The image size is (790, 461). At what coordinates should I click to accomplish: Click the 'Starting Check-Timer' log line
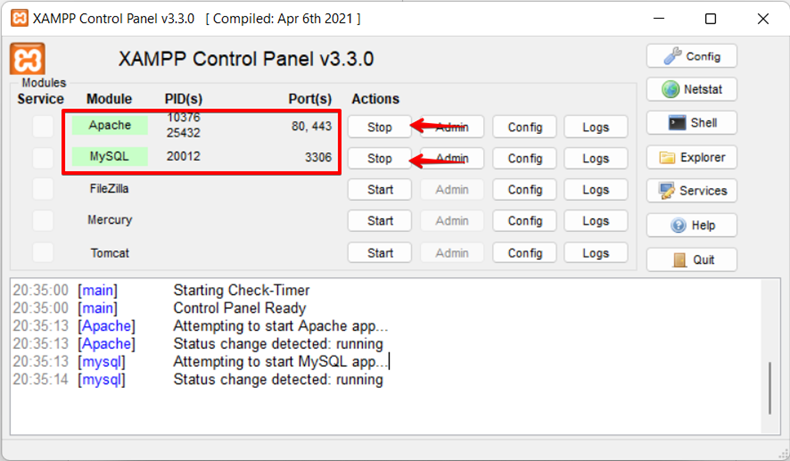coord(241,290)
